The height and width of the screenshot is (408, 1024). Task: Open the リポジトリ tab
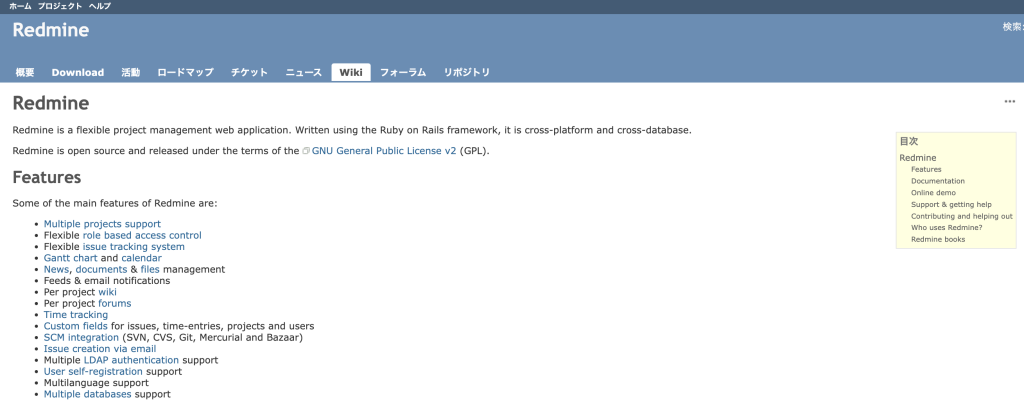coord(467,72)
